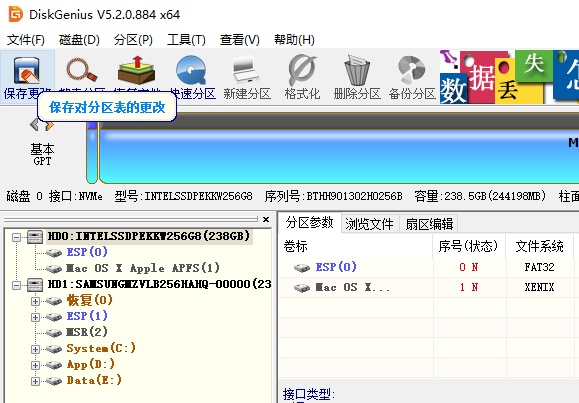This screenshot has width=579, height=403.
Task: Select ESP(0) under HD0 in tree
Action: click(x=87, y=252)
